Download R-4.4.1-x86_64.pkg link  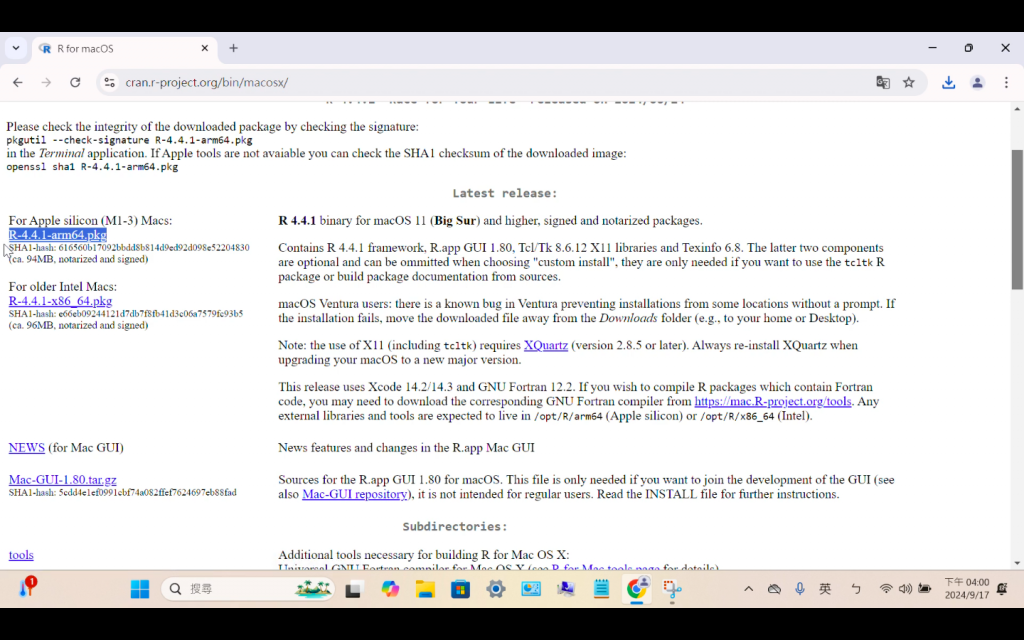(60, 300)
